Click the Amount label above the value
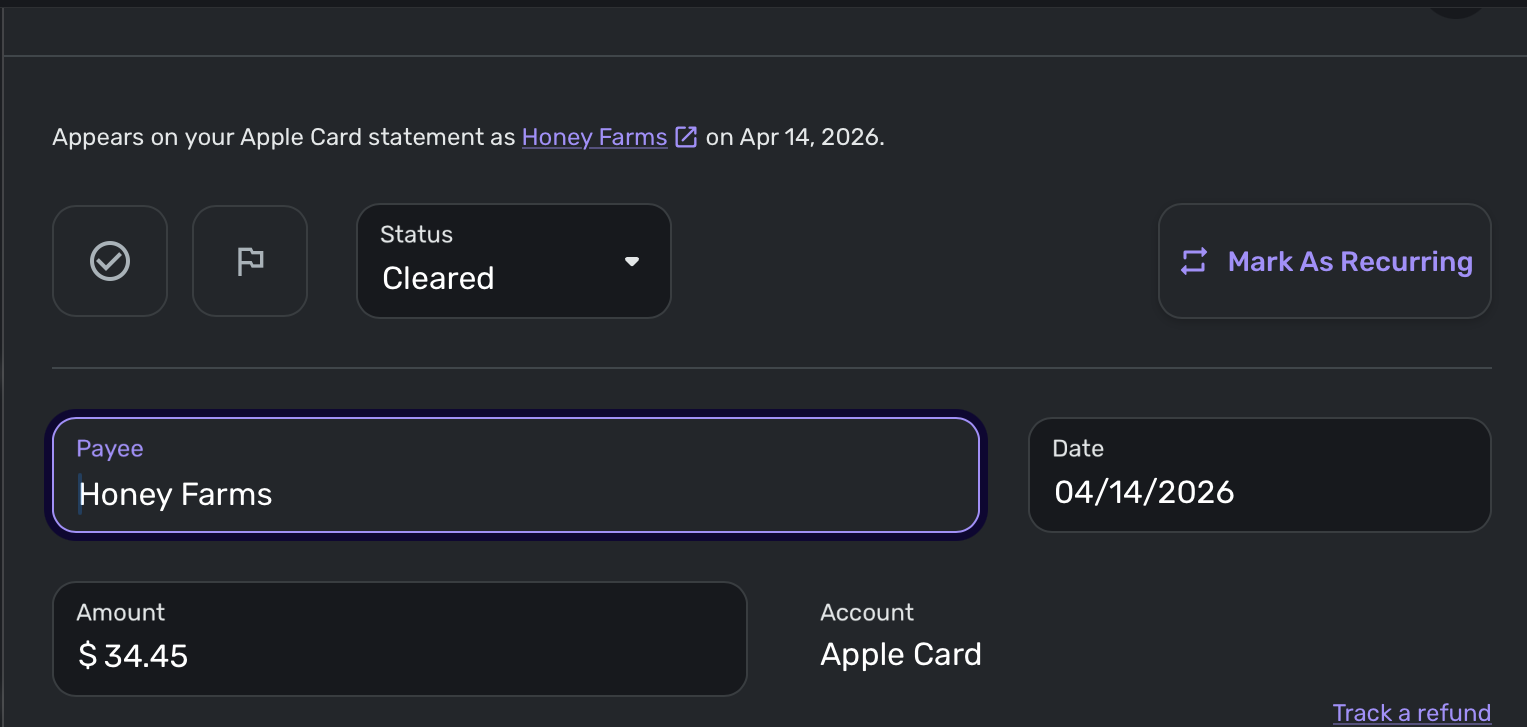Screen dimensions: 1527x727 121,612
